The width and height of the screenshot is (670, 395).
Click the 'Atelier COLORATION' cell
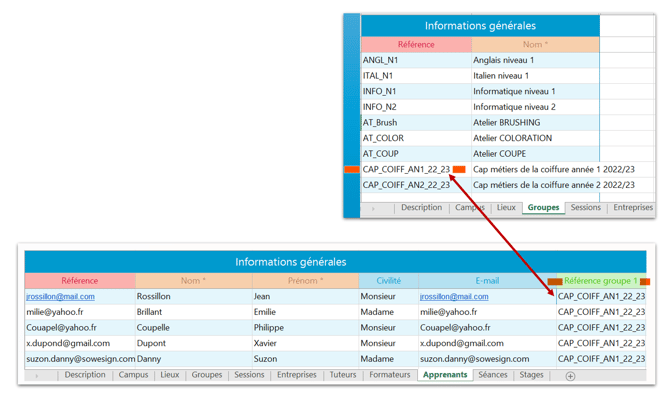pos(535,139)
